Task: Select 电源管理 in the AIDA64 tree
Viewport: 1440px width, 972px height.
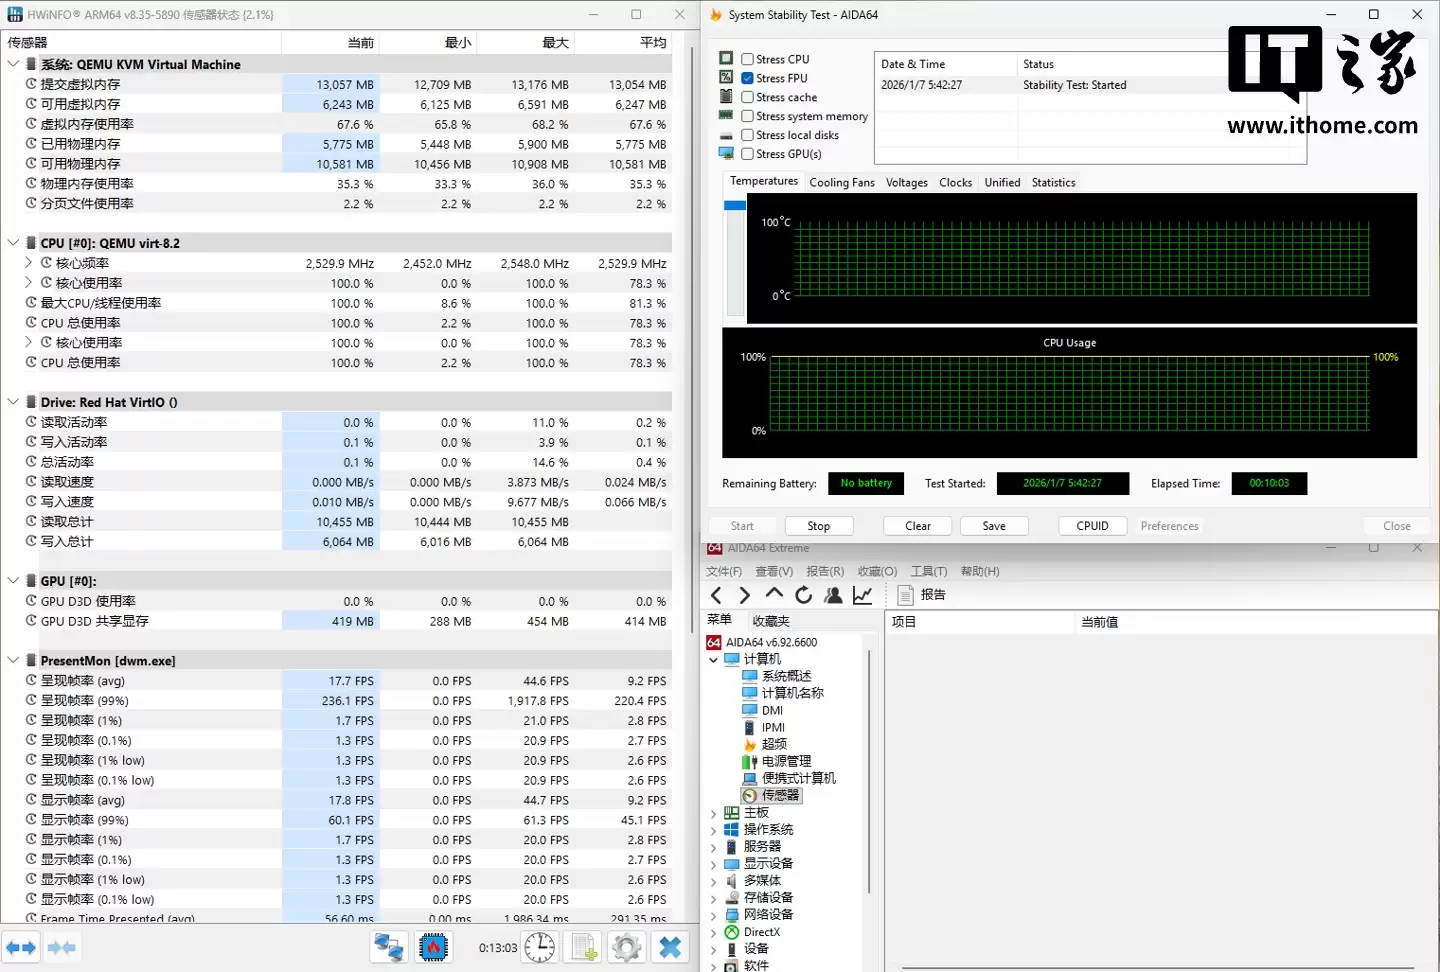Action: point(786,761)
